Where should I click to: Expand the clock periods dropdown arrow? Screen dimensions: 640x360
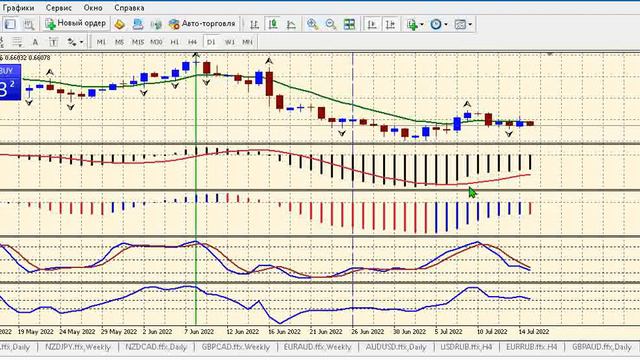click(x=446, y=24)
